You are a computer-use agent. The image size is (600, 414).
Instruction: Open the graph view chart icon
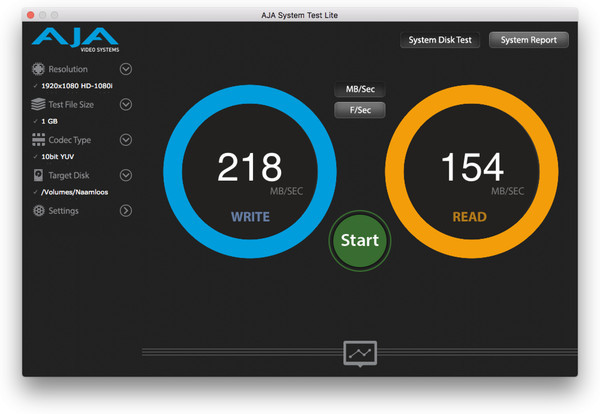[360, 353]
